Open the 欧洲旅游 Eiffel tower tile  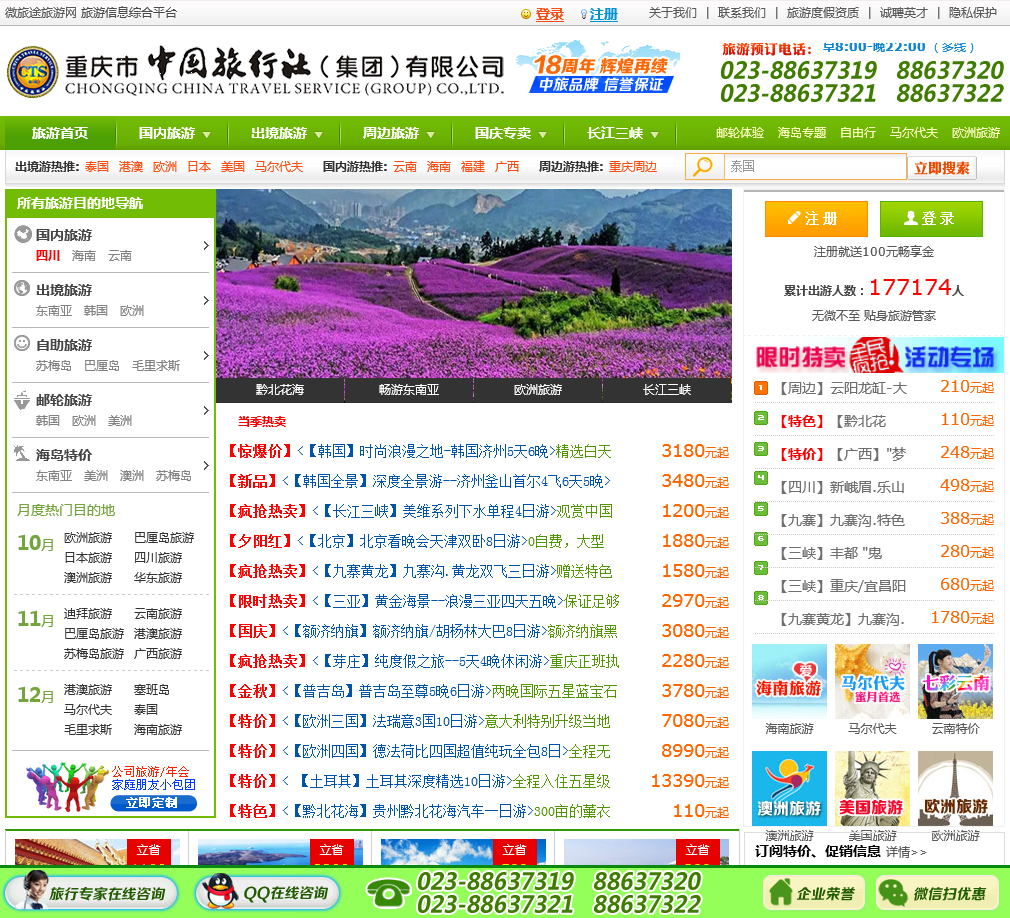[955, 789]
